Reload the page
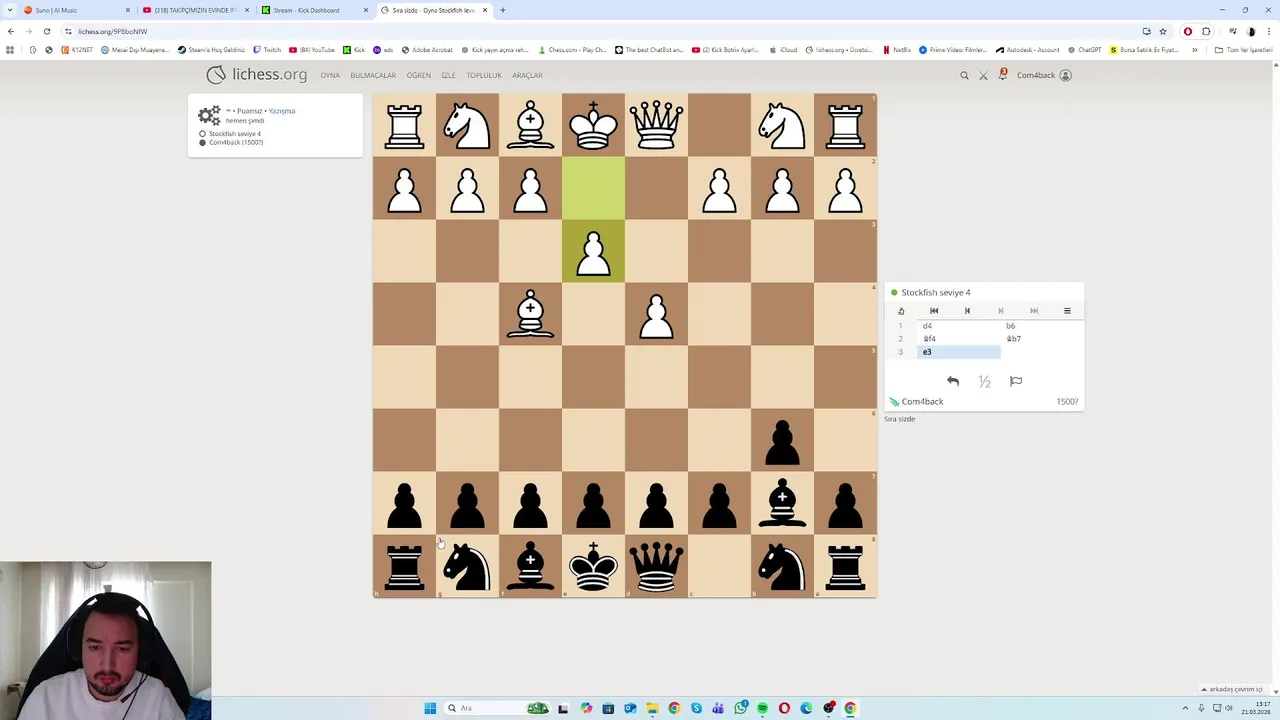This screenshot has height=720, width=1280. point(46,31)
